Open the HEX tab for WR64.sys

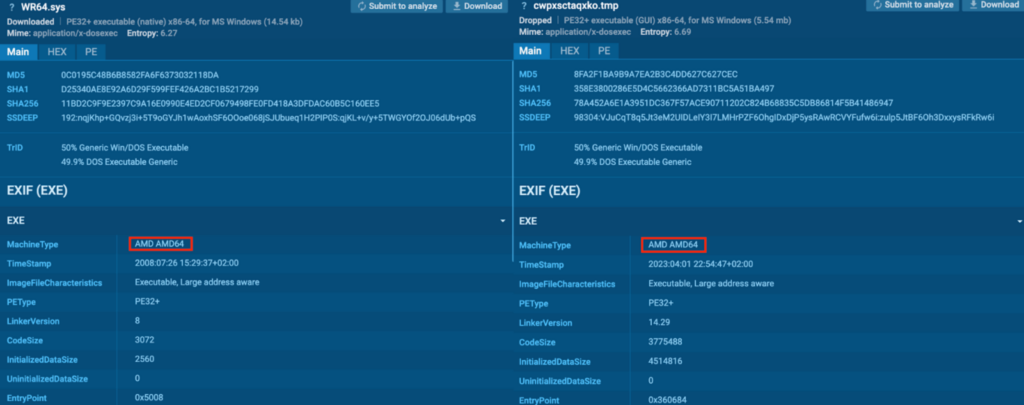[57, 51]
